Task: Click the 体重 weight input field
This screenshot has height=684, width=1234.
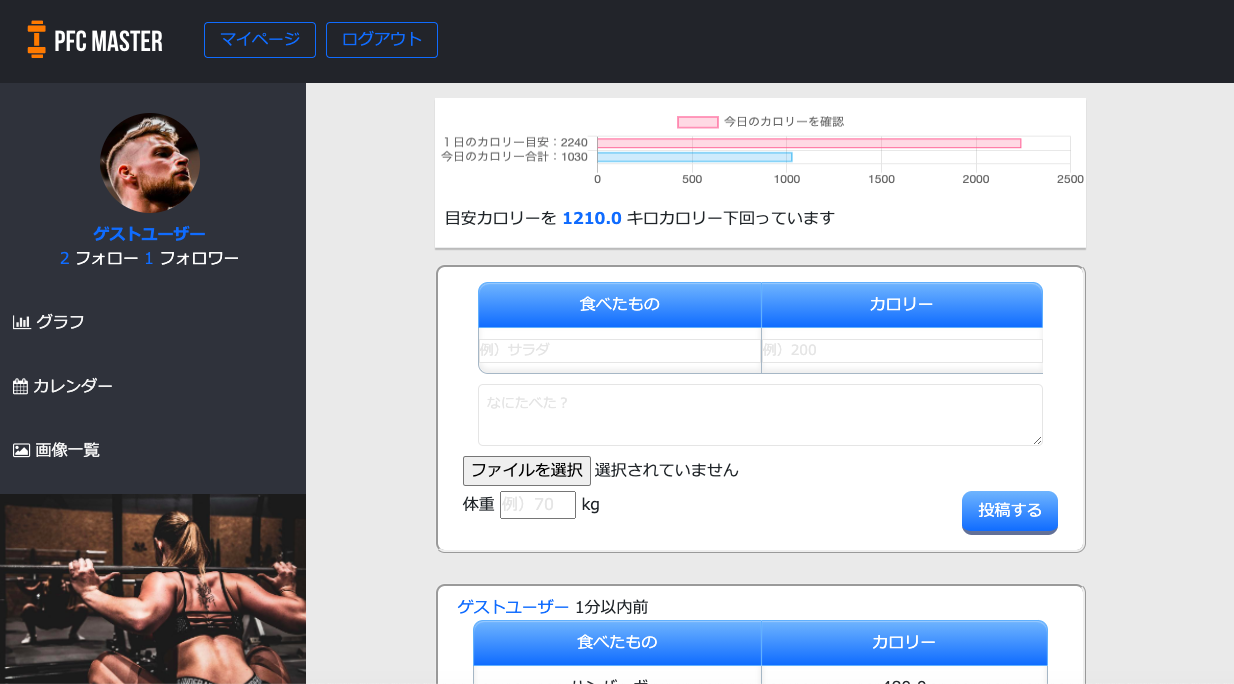Action: point(537,504)
